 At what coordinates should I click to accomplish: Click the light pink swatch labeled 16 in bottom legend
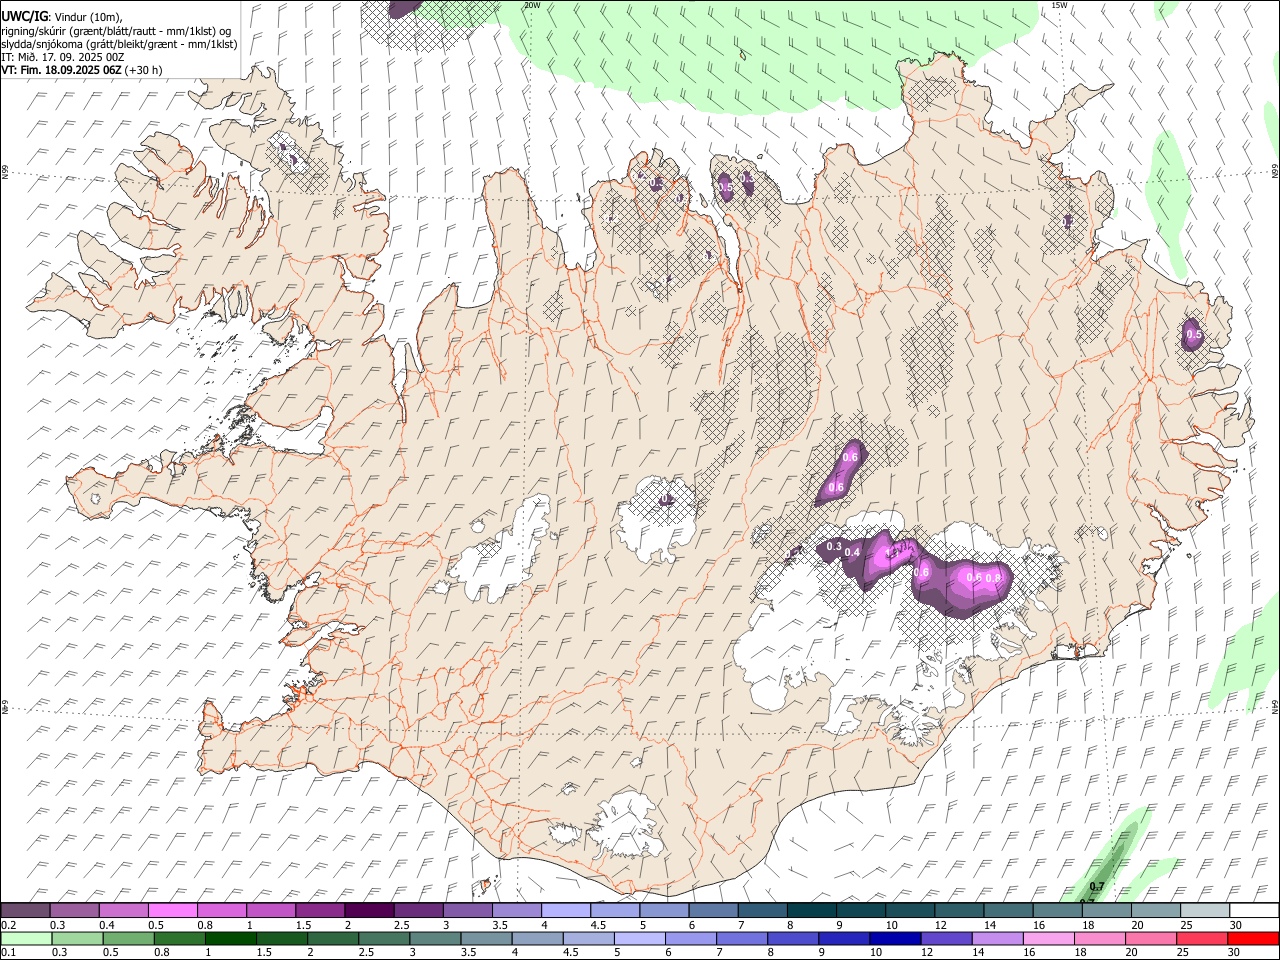click(x=1048, y=938)
